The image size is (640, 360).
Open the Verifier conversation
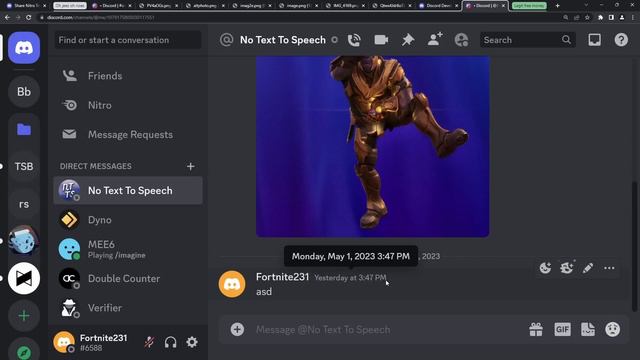128,308
